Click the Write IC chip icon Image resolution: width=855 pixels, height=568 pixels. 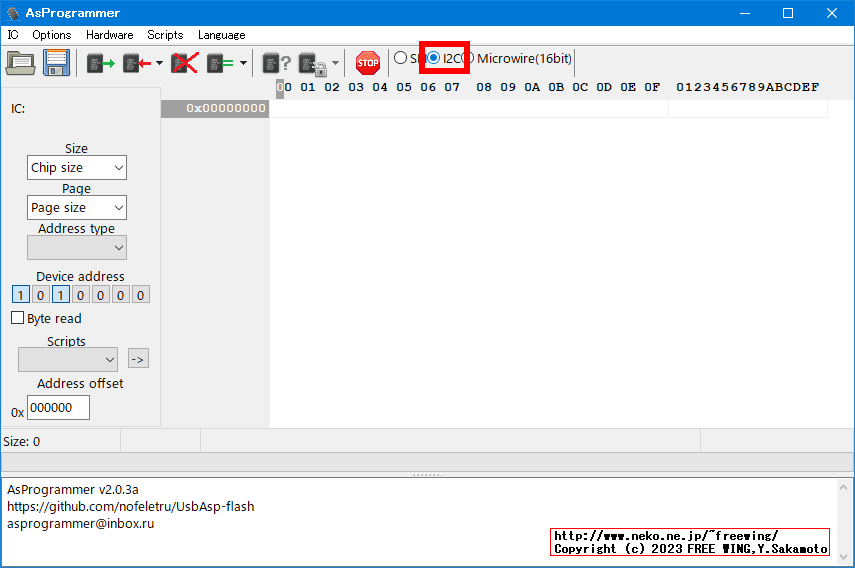tap(136, 63)
